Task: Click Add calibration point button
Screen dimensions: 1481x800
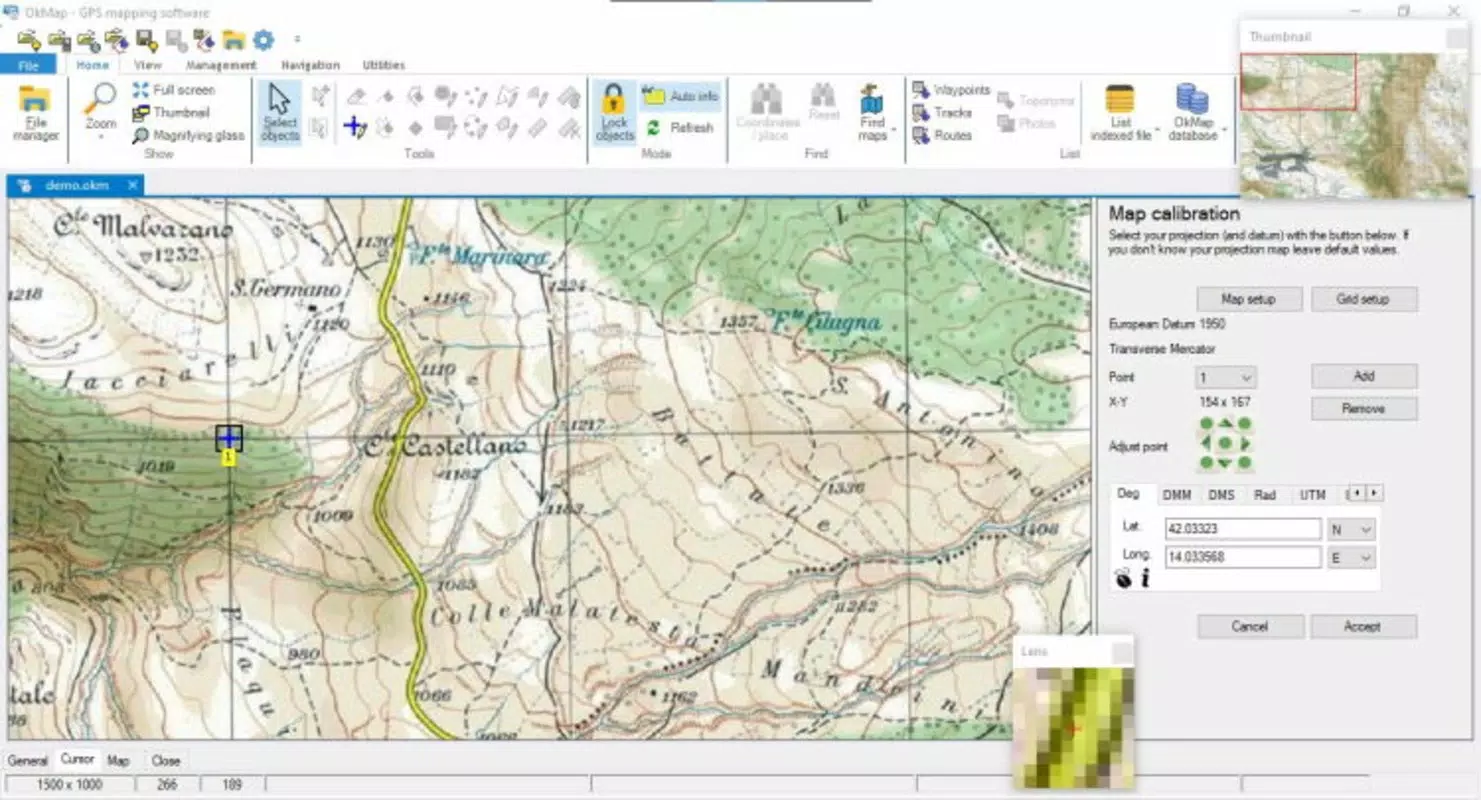Action: pos(1364,376)
